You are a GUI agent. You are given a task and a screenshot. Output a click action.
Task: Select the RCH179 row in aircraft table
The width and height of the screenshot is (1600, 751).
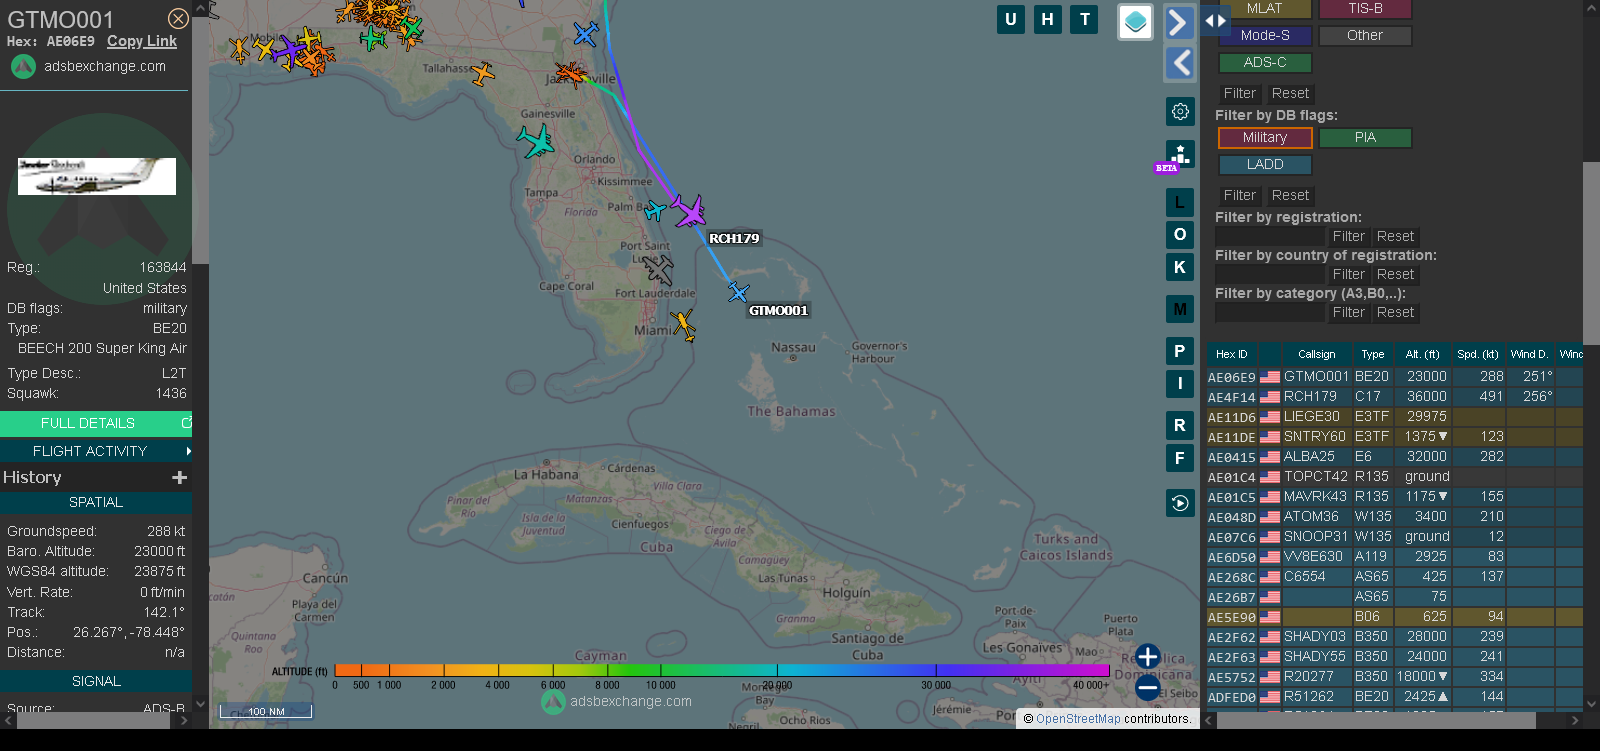(x=1394, y=396)
